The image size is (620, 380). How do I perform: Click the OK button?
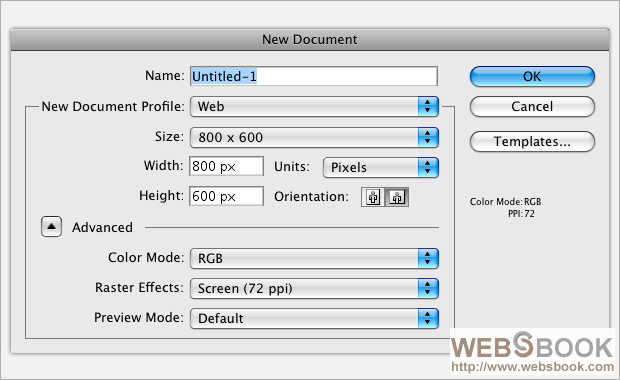point(532,76)
